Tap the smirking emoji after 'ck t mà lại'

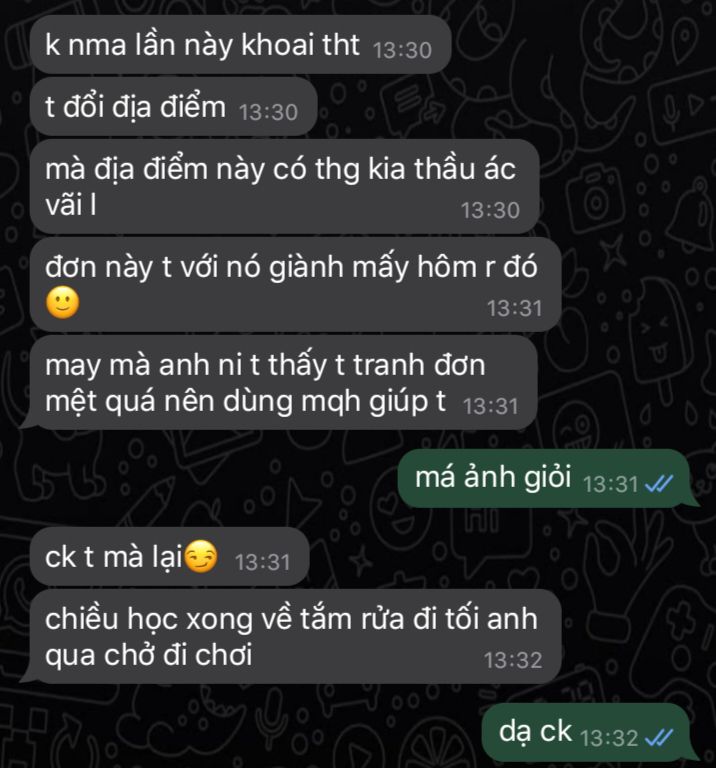click(x=200, y=556)
